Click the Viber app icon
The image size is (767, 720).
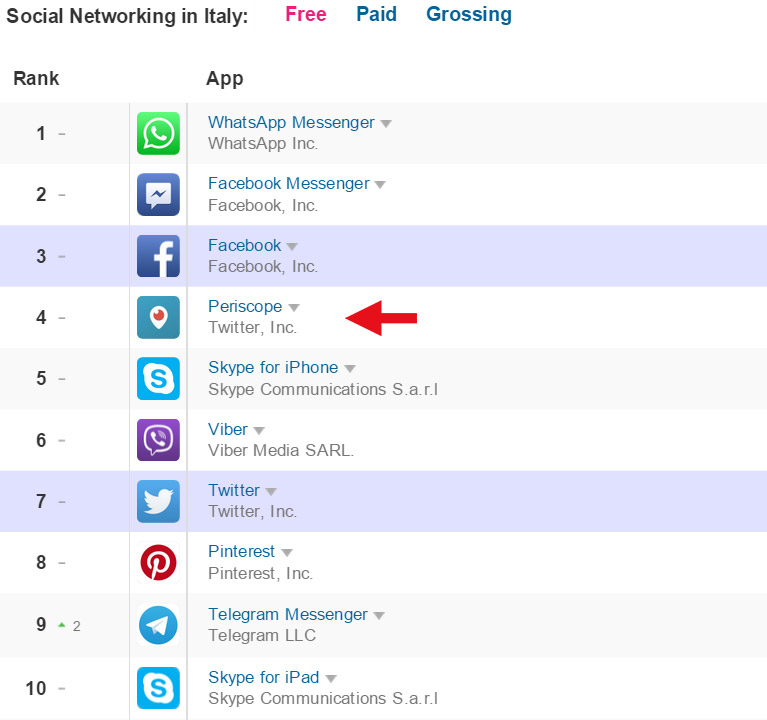pyautogui.click(x=158, y=440)
